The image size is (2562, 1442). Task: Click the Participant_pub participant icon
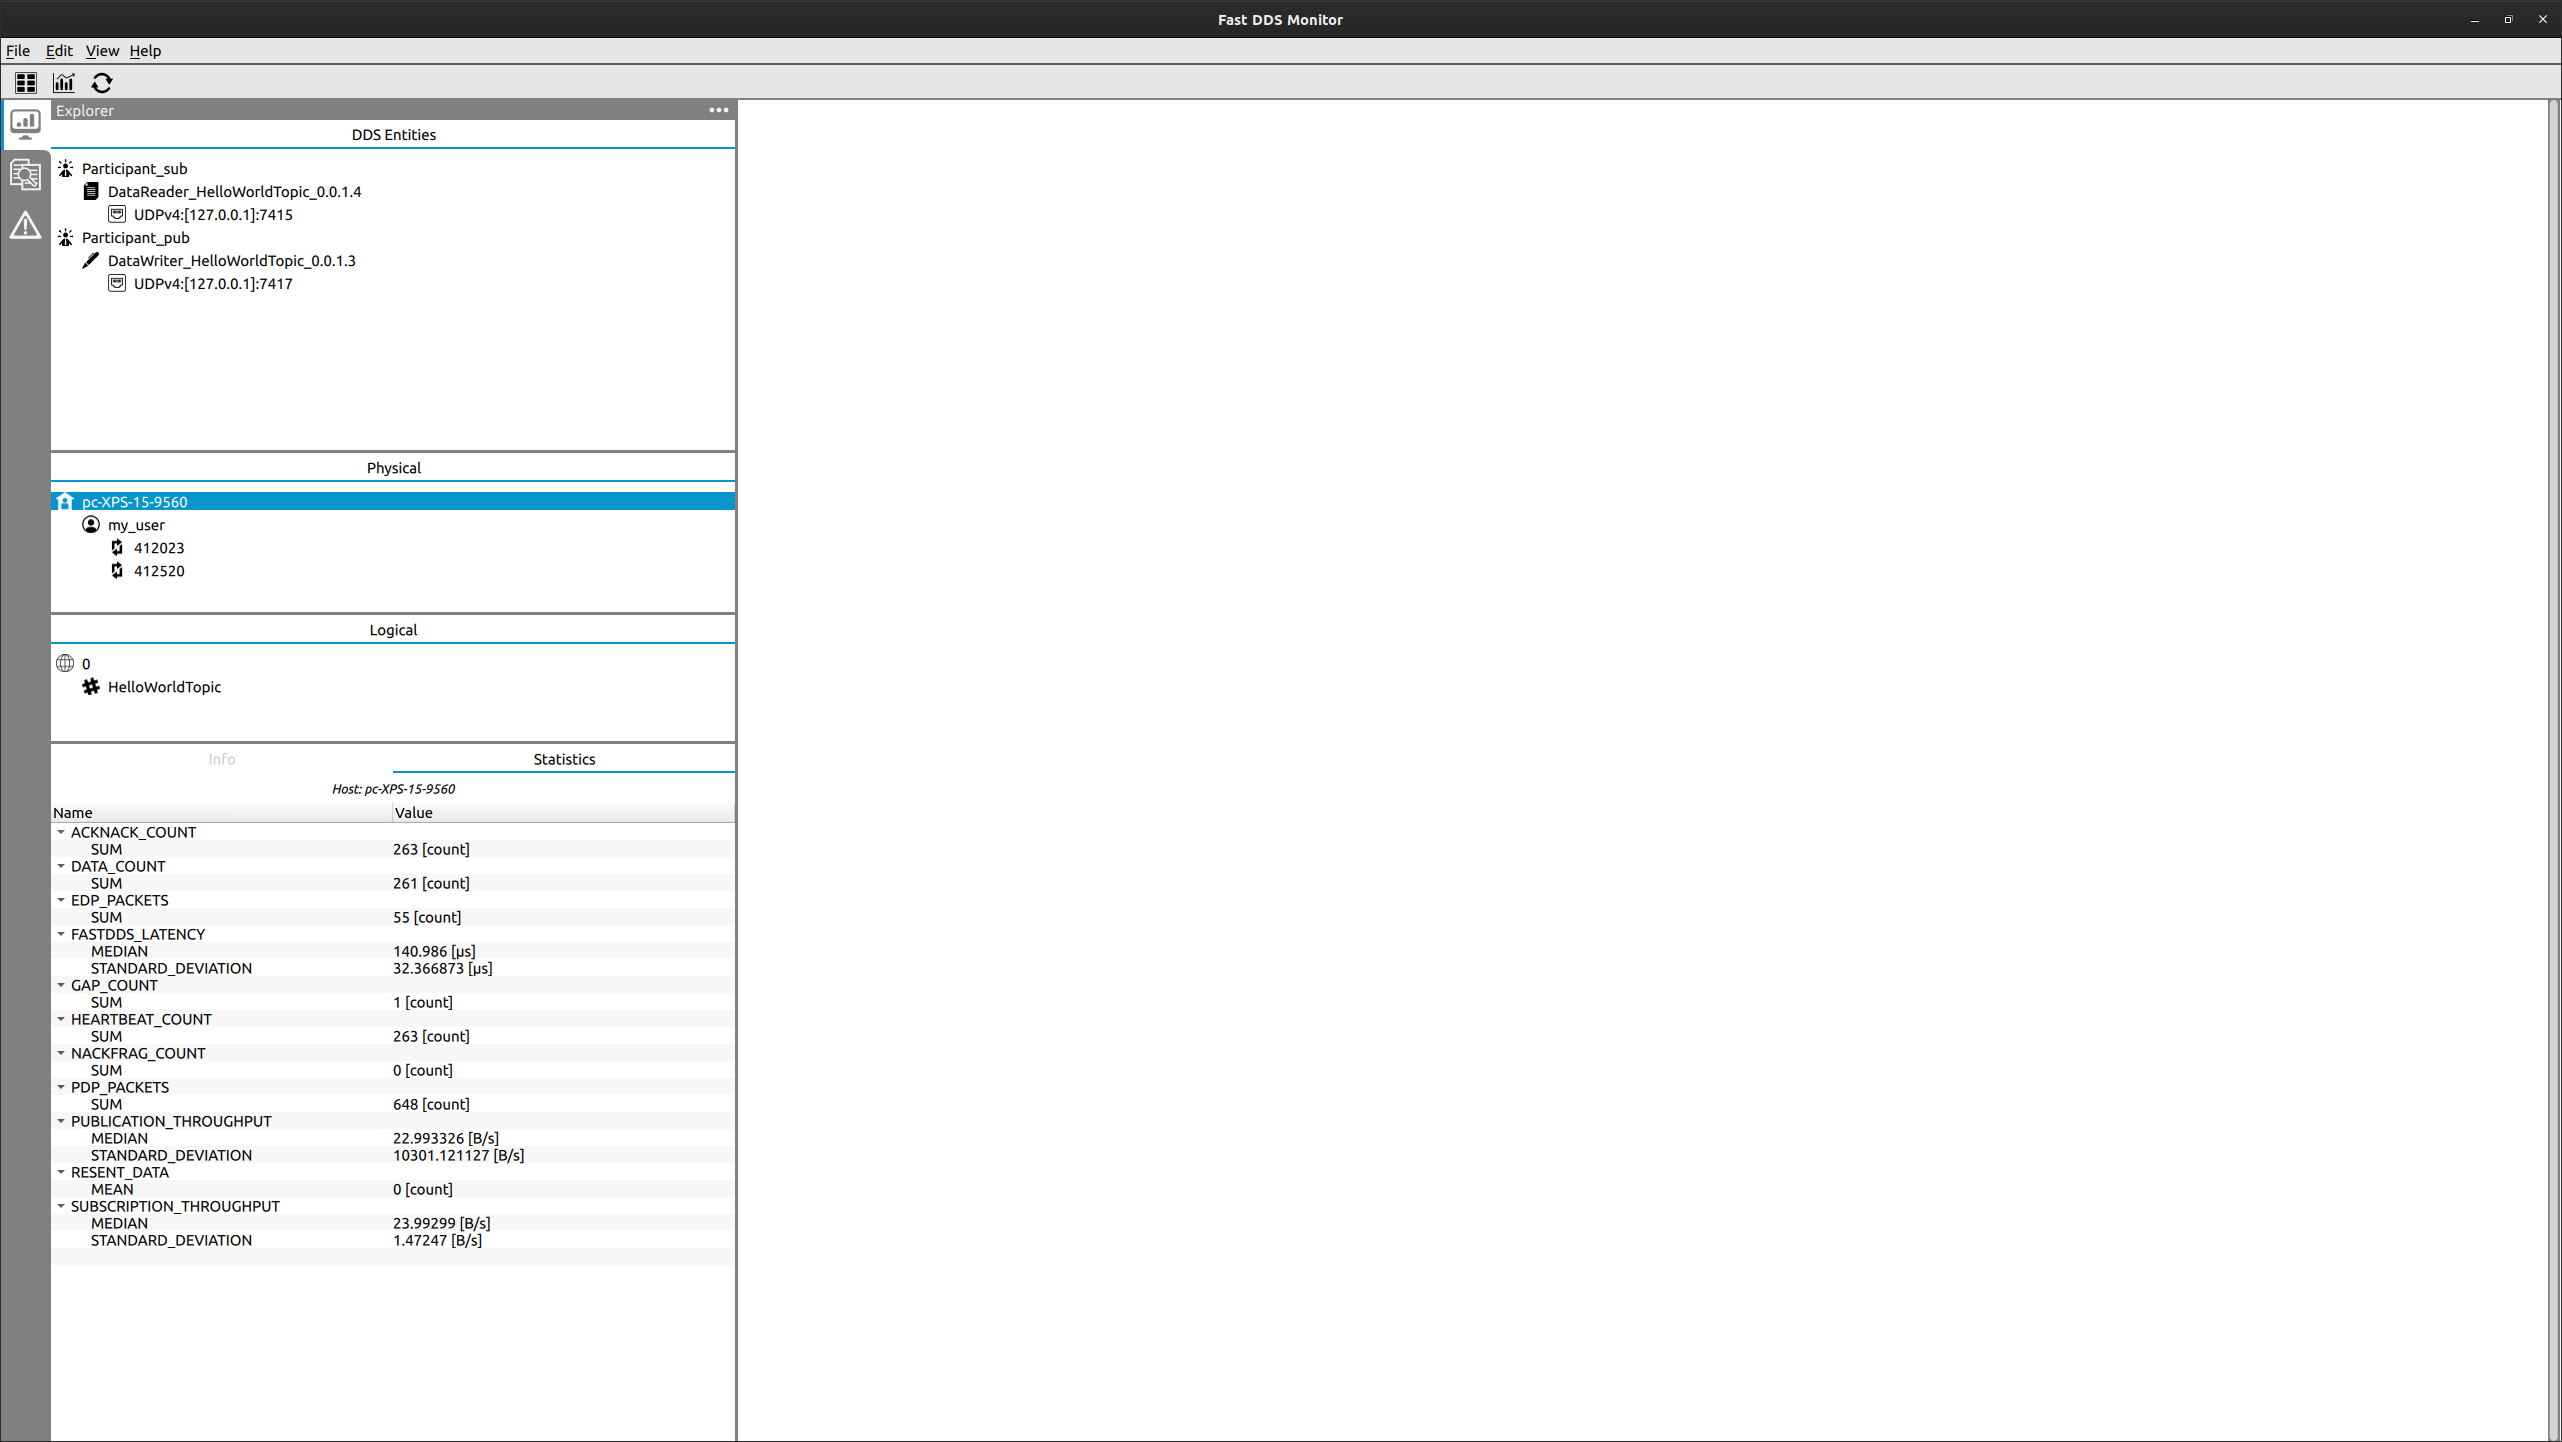click(66, 237)
